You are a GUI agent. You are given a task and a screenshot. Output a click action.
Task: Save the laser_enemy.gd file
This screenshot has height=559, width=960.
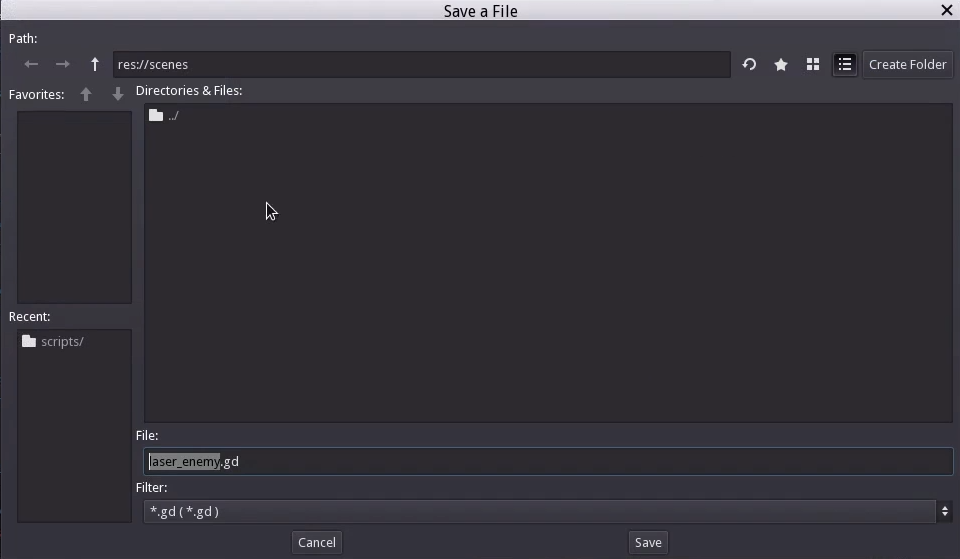(x=648, y=542)
